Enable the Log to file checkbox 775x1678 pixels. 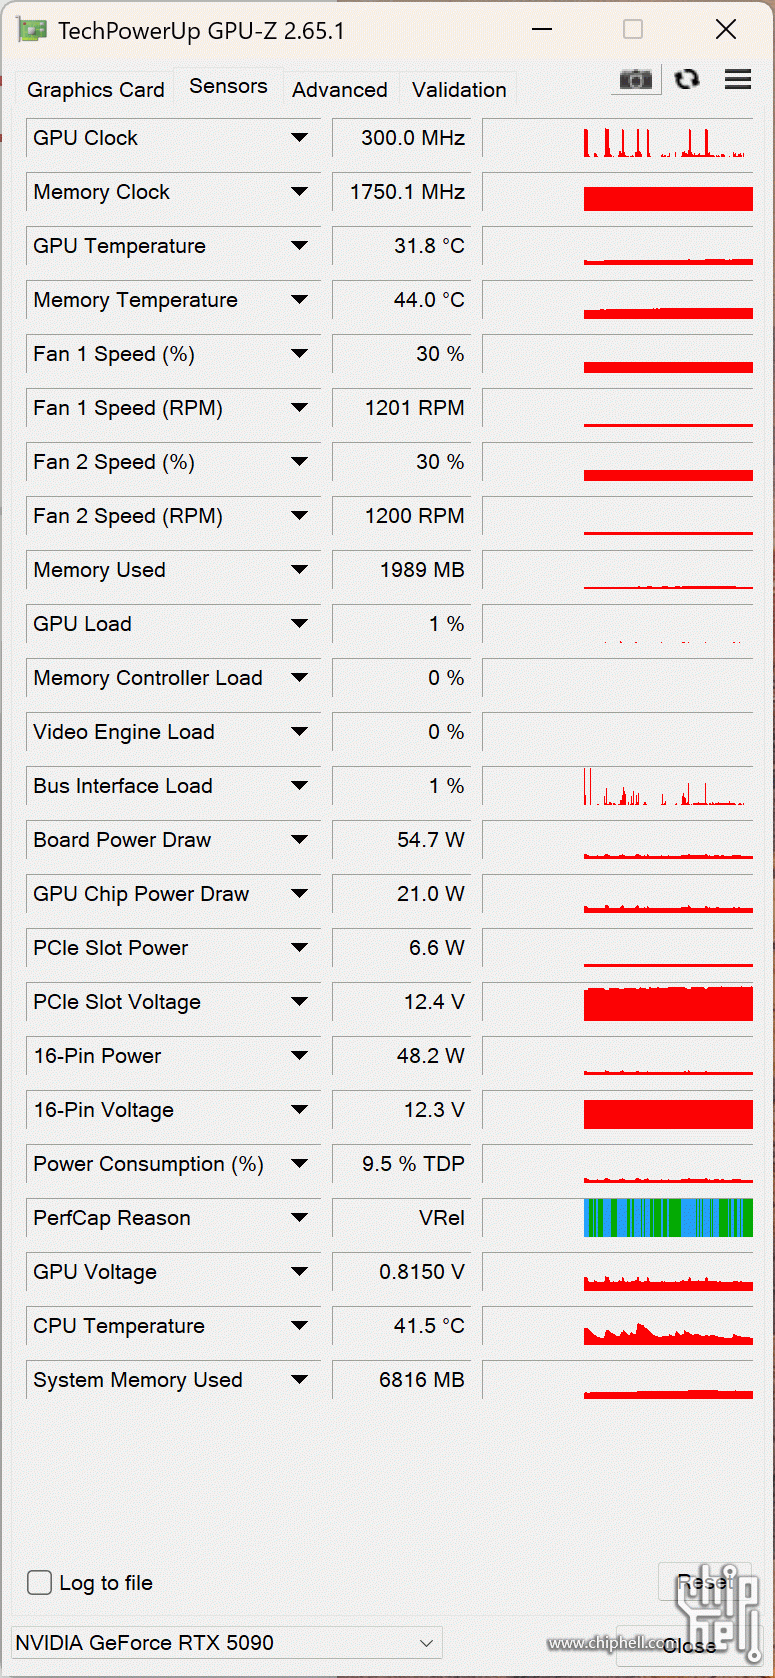(40, 1582)
